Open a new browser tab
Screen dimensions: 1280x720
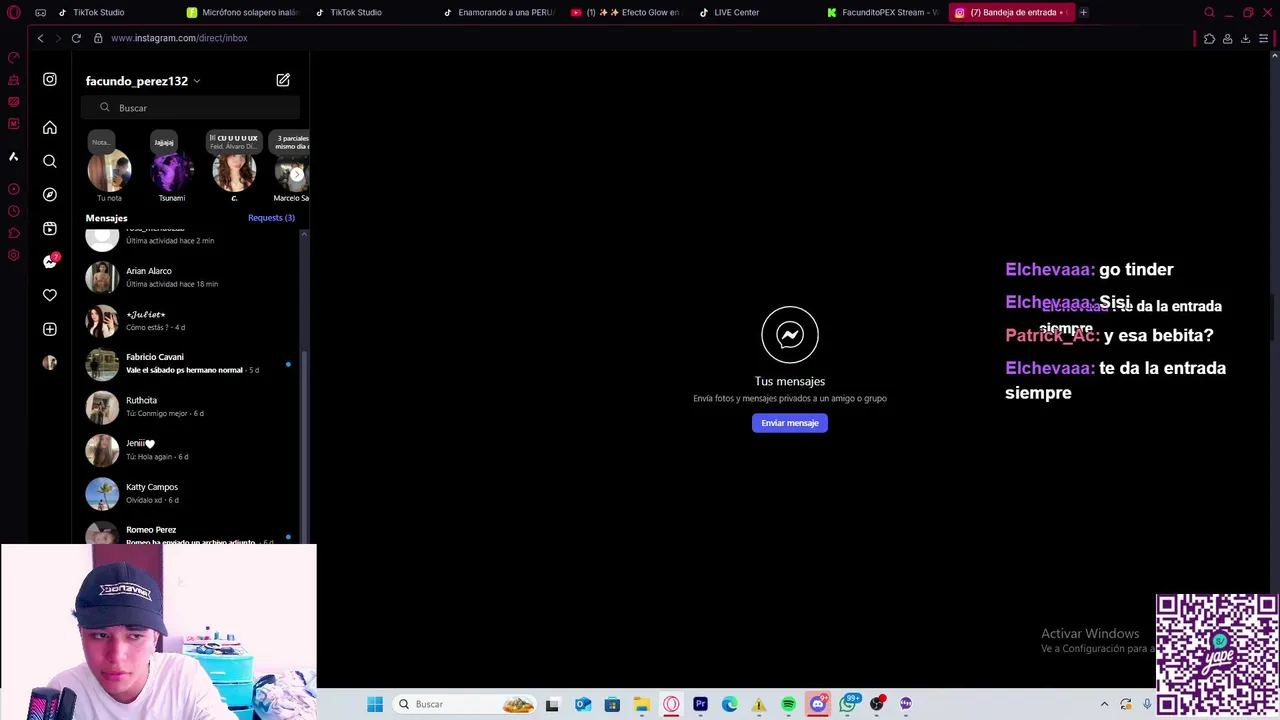point(1083,12)
